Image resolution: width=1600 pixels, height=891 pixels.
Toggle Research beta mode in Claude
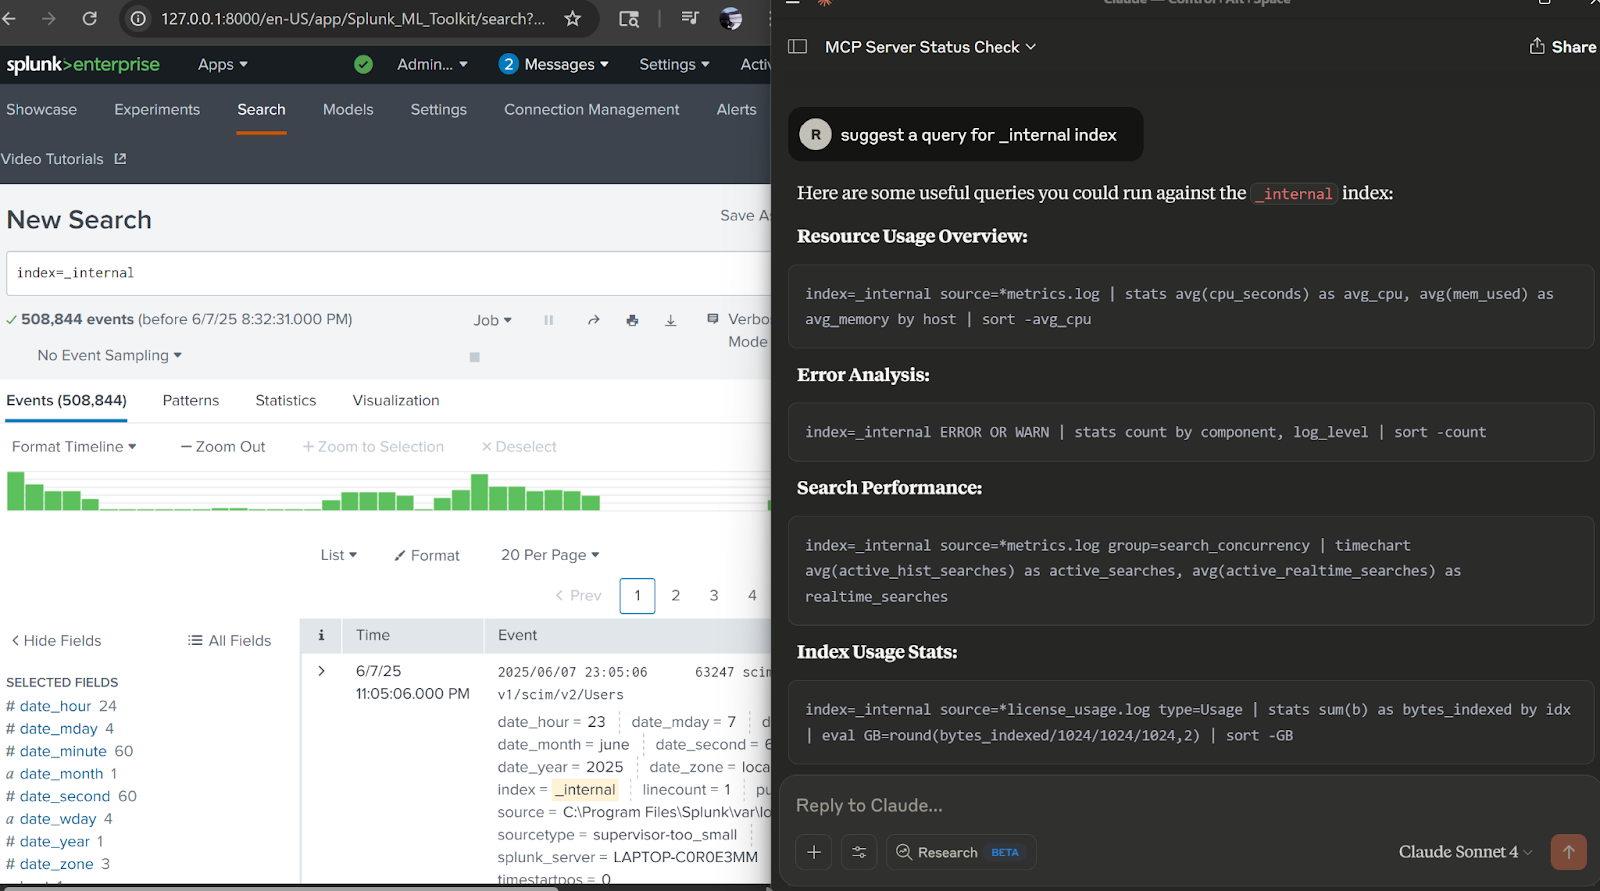(x=960, y=852)
